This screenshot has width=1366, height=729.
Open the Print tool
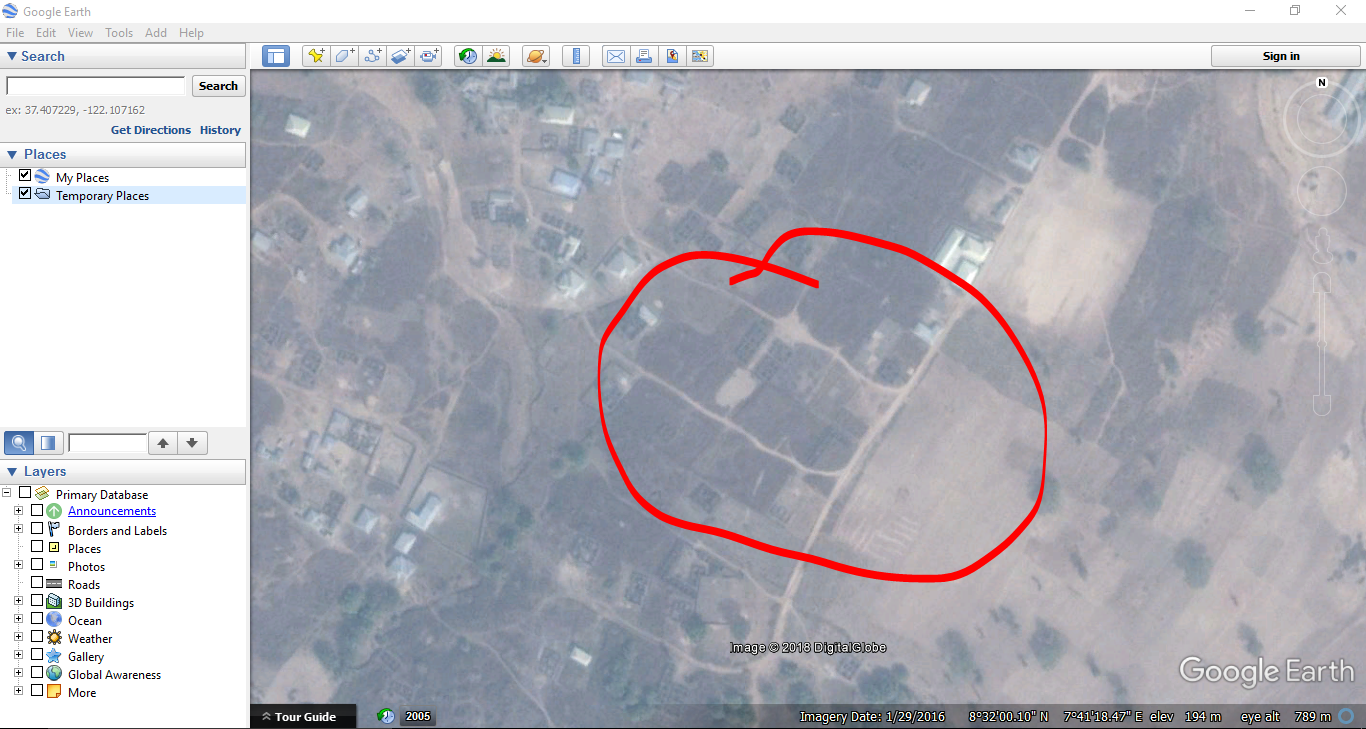644,56
